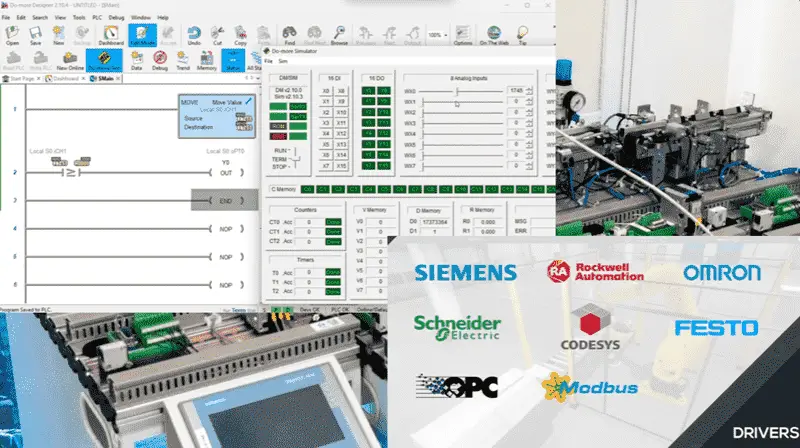
Task: Click the RUN/TERM/STOP mode switch
Action: (x=296, y=159)
